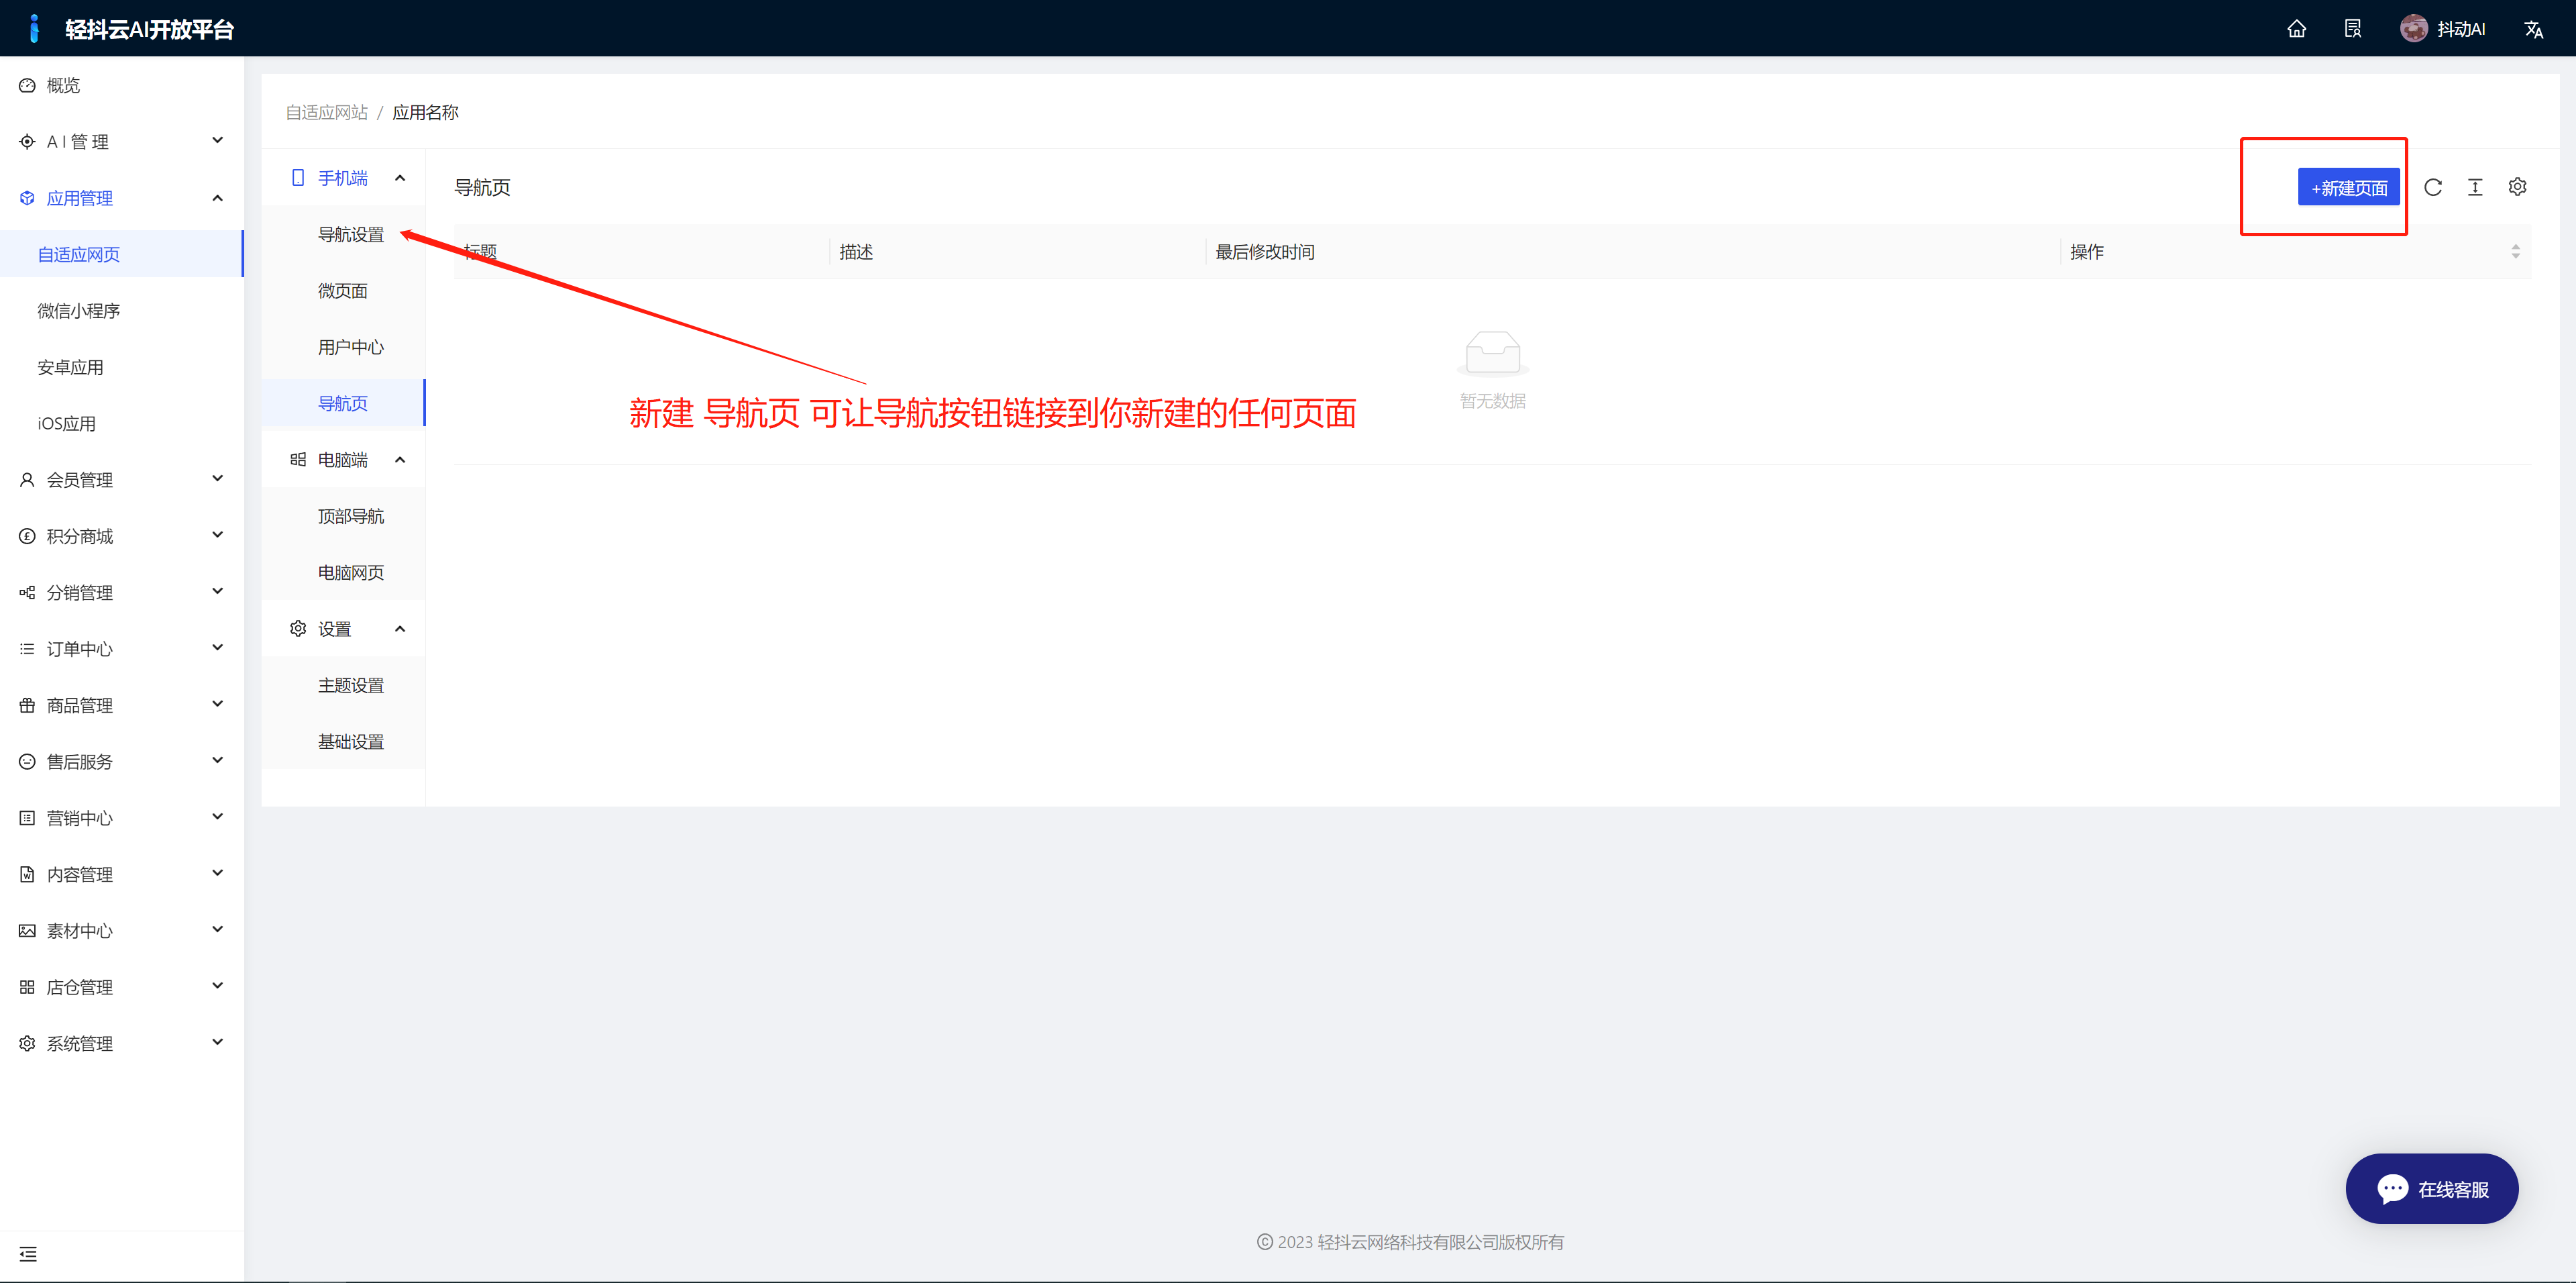Click the 售后服务 smiley icon
Viewport: 2576px width, 1283px height.
click(x=27, y=762)
